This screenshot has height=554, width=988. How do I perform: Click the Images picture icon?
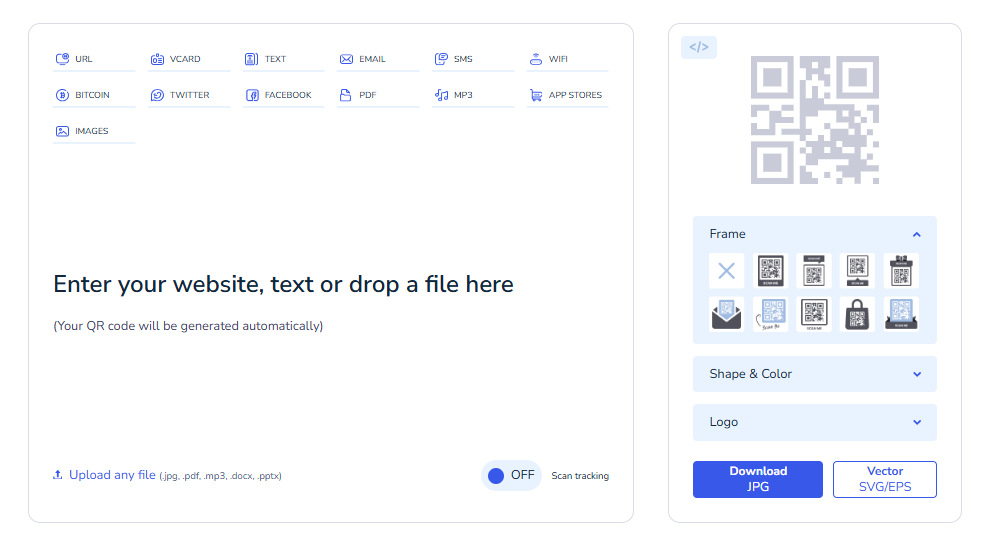point(62,131)
